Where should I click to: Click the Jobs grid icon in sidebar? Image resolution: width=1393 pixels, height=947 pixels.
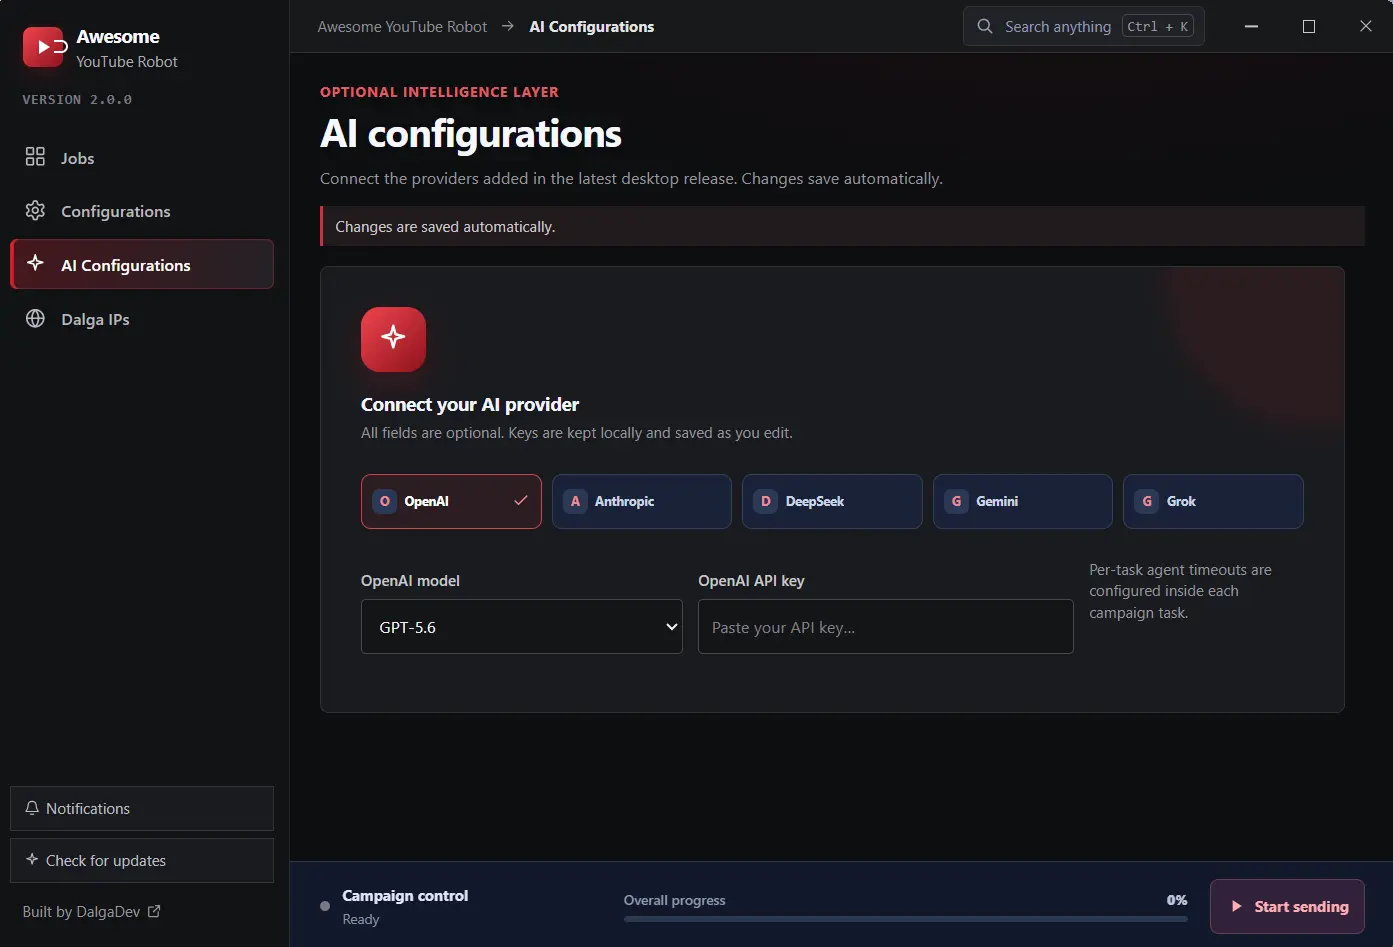35,157
